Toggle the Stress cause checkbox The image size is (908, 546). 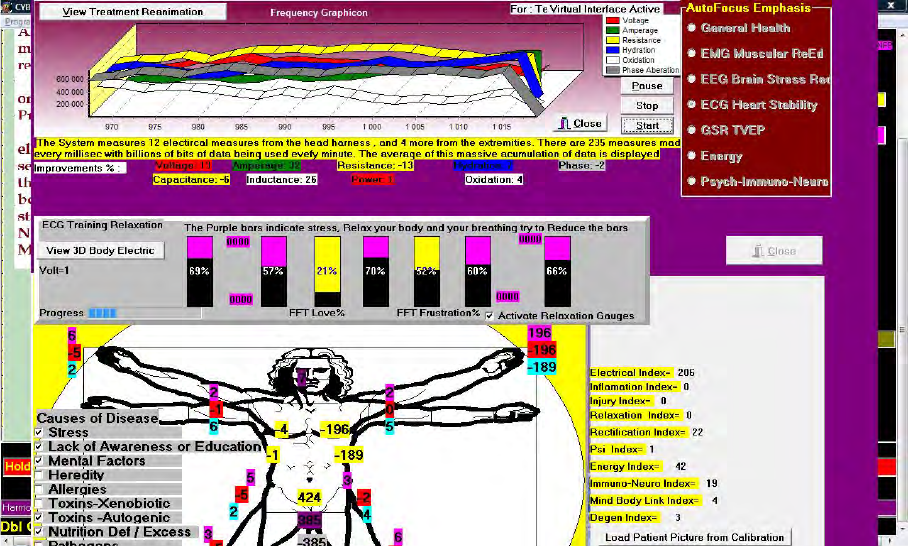39,433
